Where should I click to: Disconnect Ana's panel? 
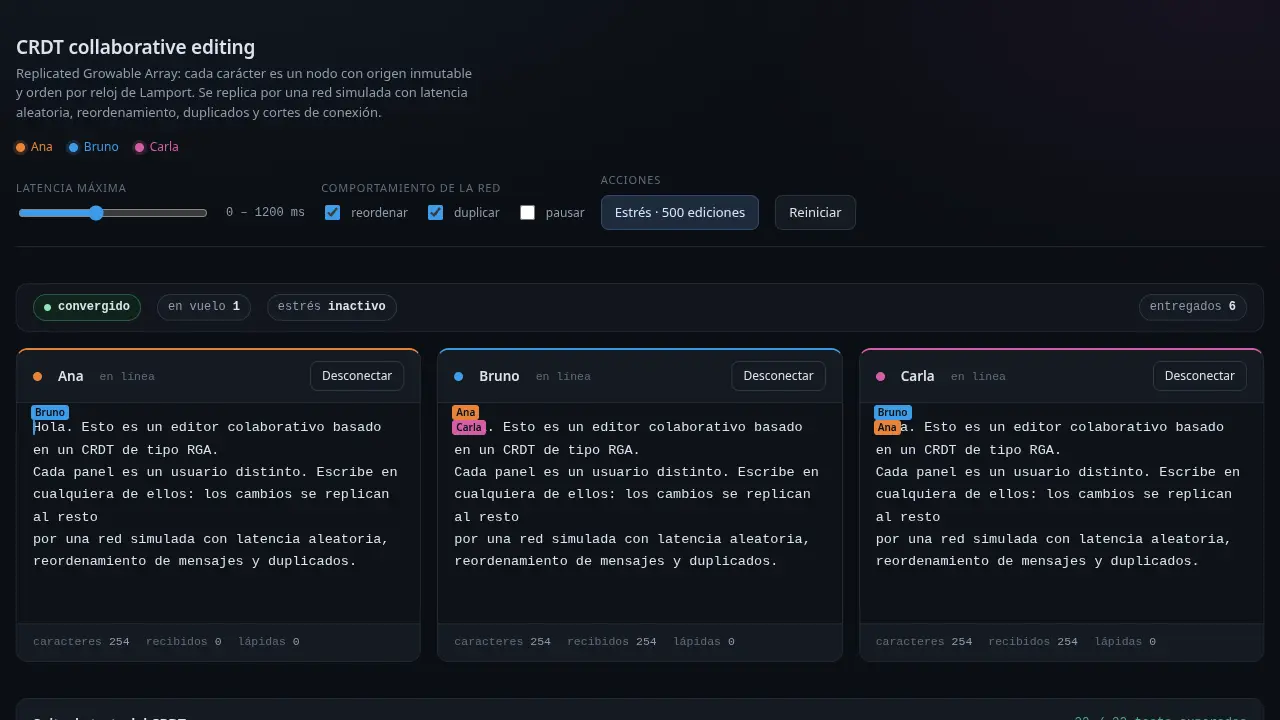click(357, 376)
